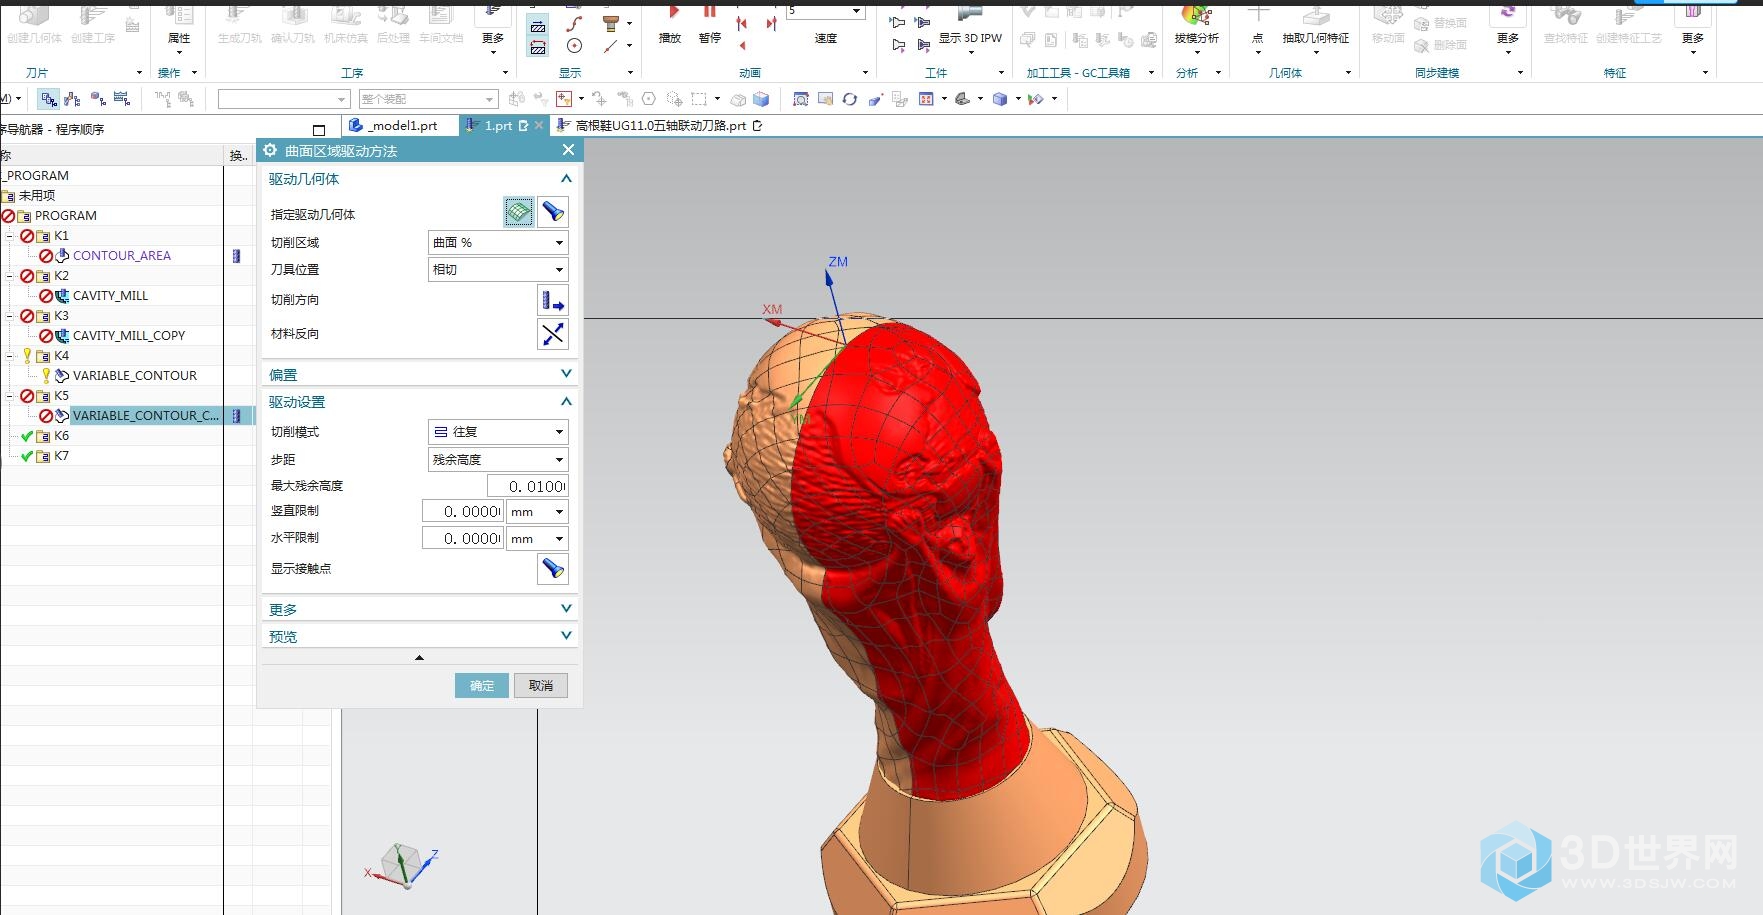Select the K6 program group

62,436
